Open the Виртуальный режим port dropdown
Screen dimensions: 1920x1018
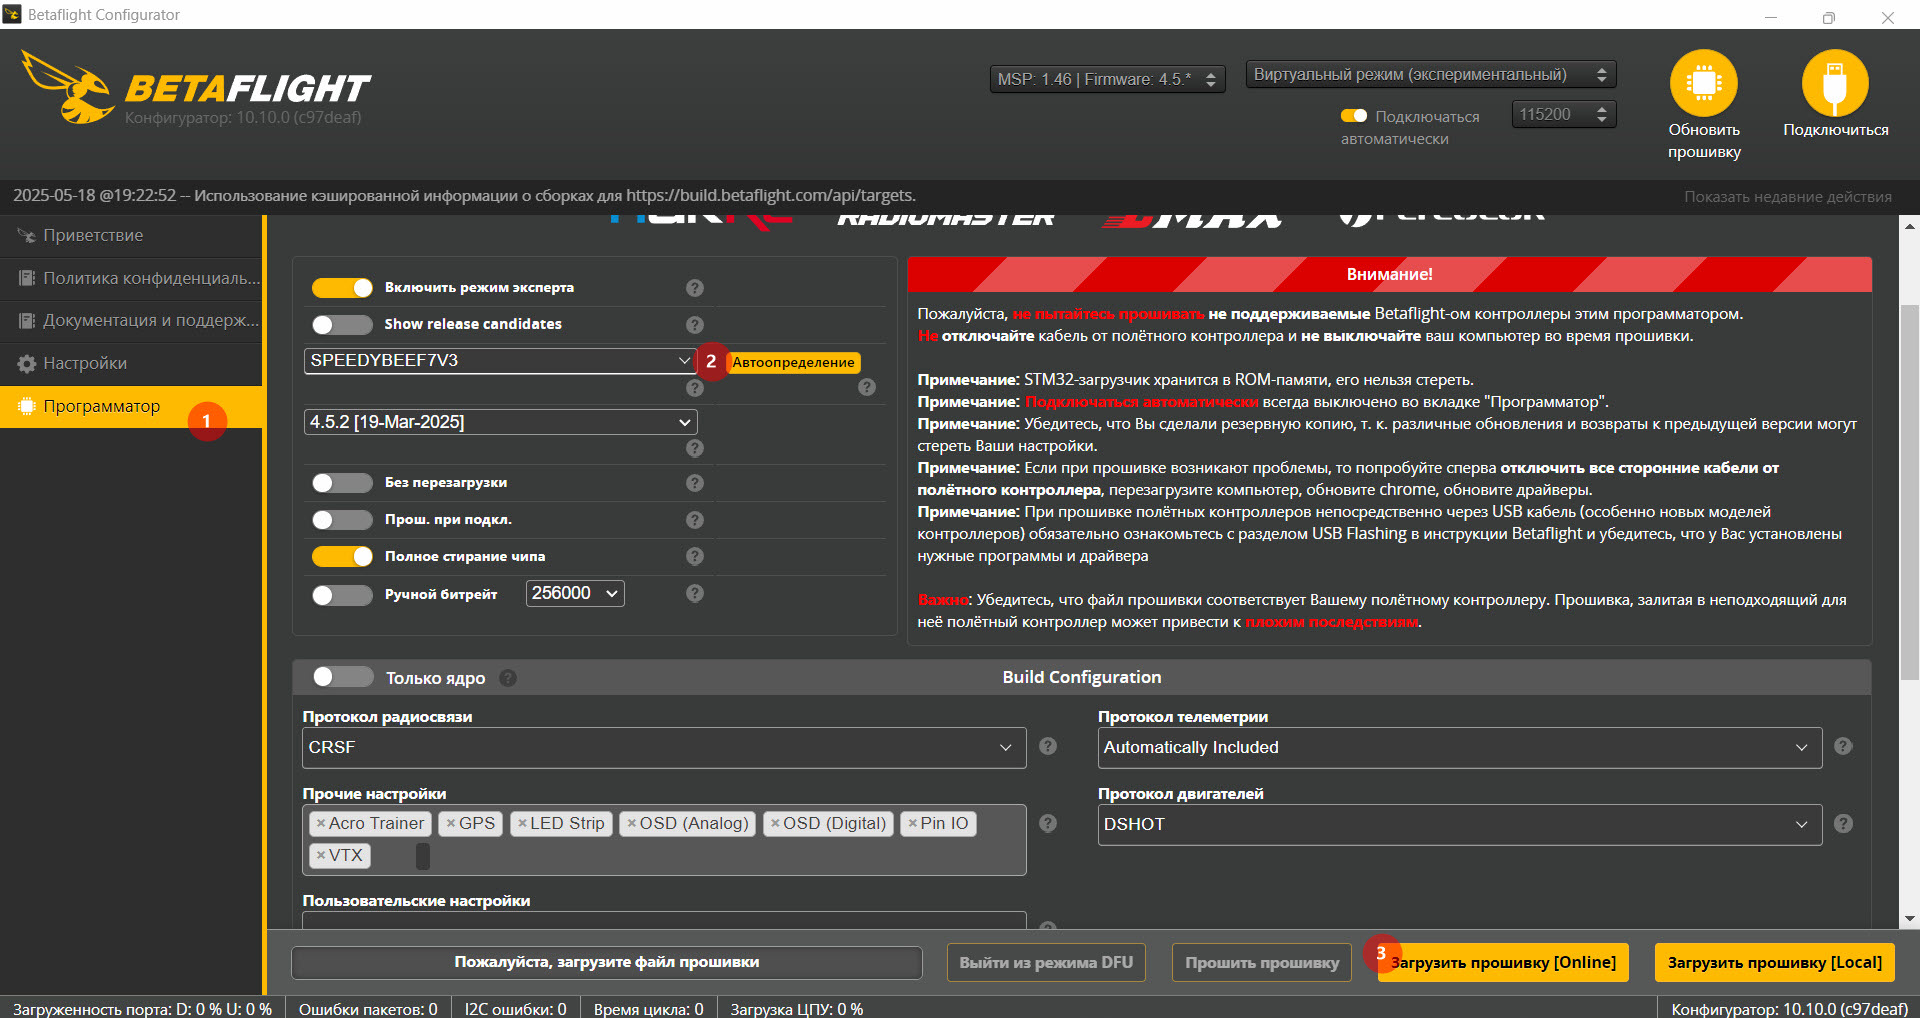click(x=1431, y=75)
